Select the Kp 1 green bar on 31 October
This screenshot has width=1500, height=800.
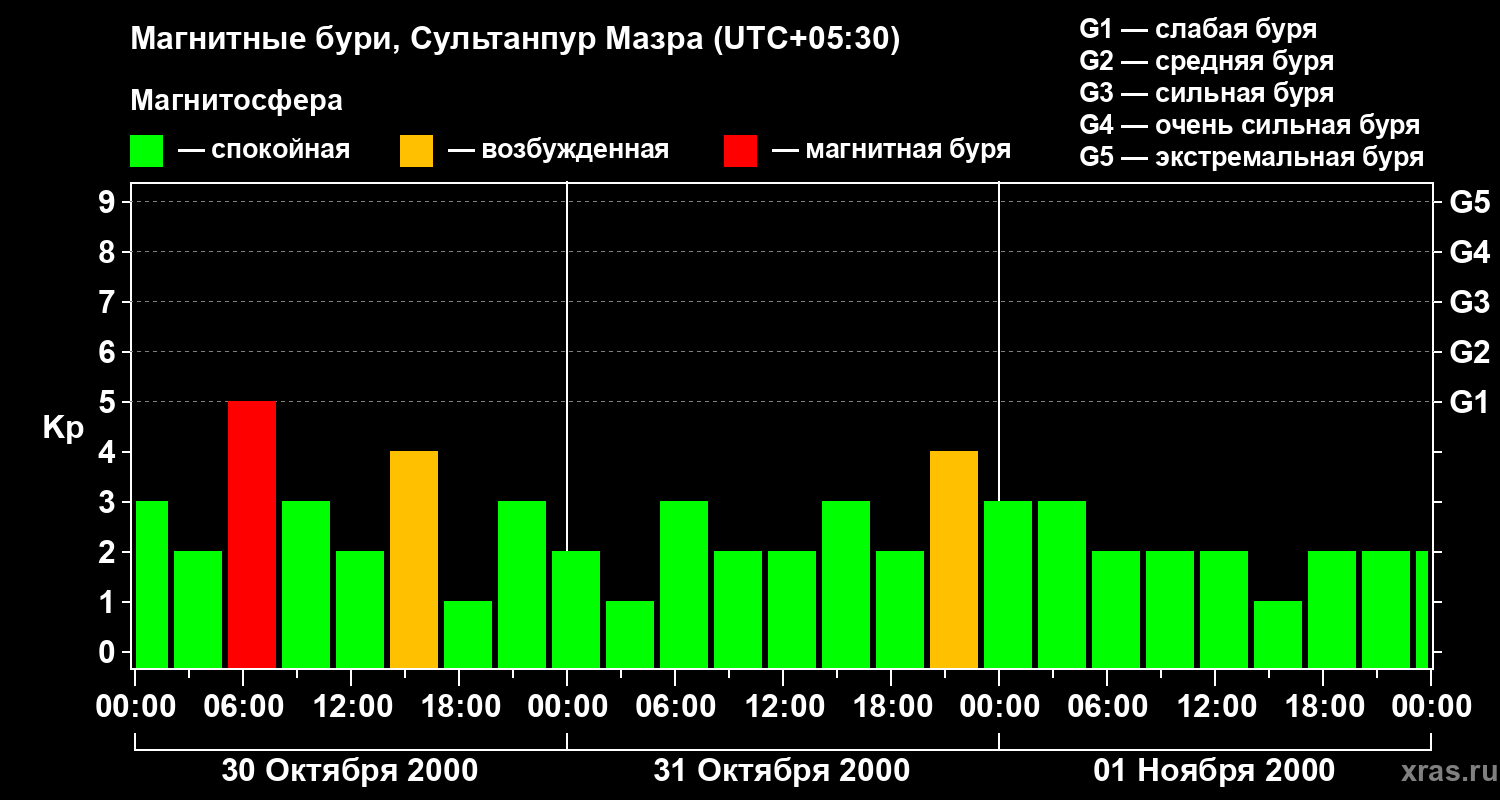[x=630, y=635]
